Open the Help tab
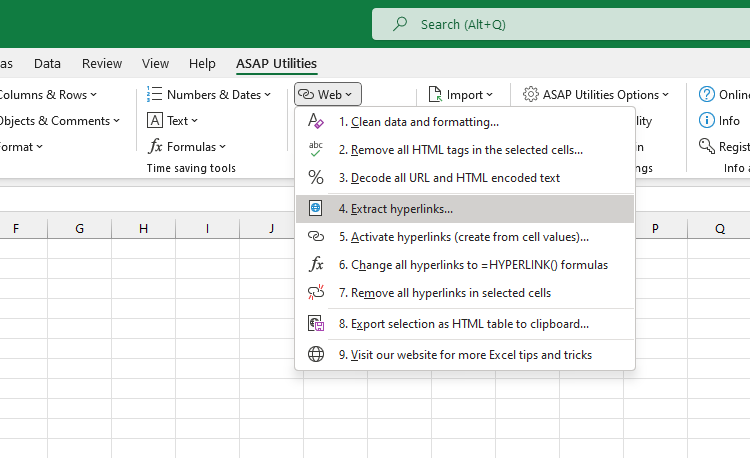750x458 pixels. tap(202, 63)
